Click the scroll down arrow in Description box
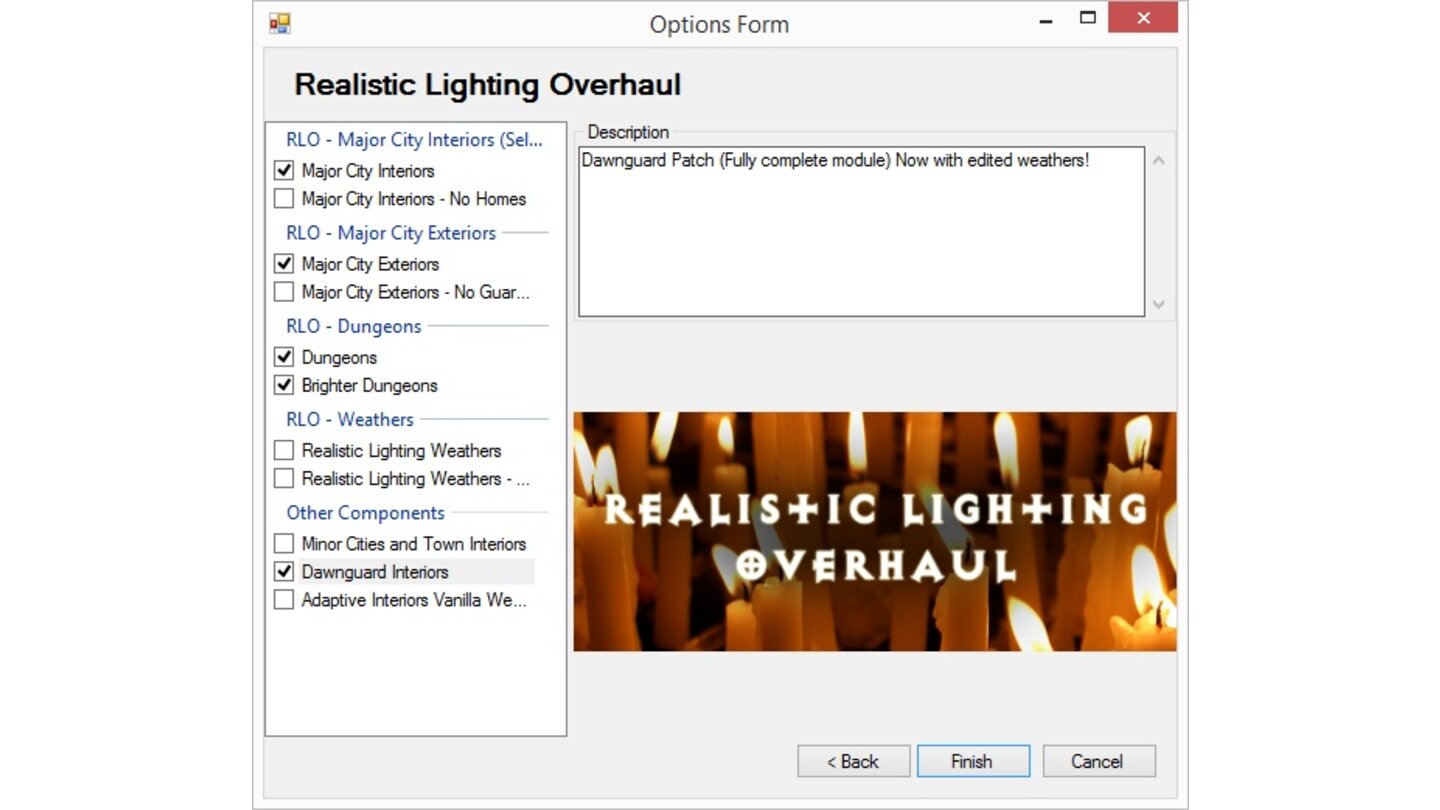Viewport: 1440px width, 810px height. coord(1159,304)
